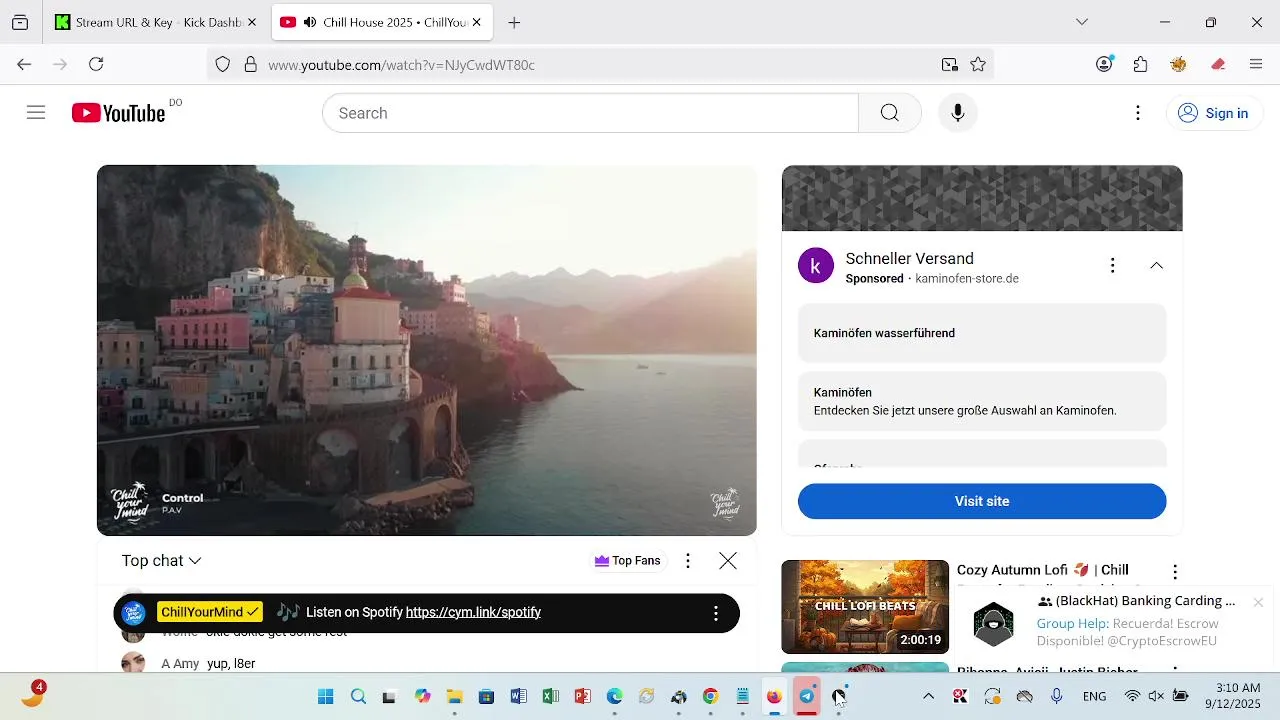
Task: Click the red eraser extension icon
Action: click(1218, 64)
